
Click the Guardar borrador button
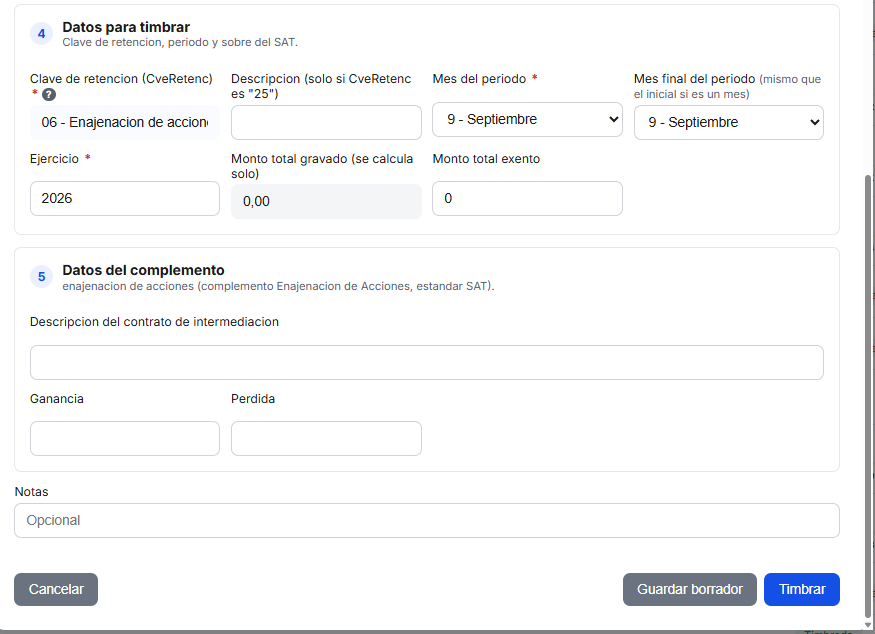(x=690, y=589)
